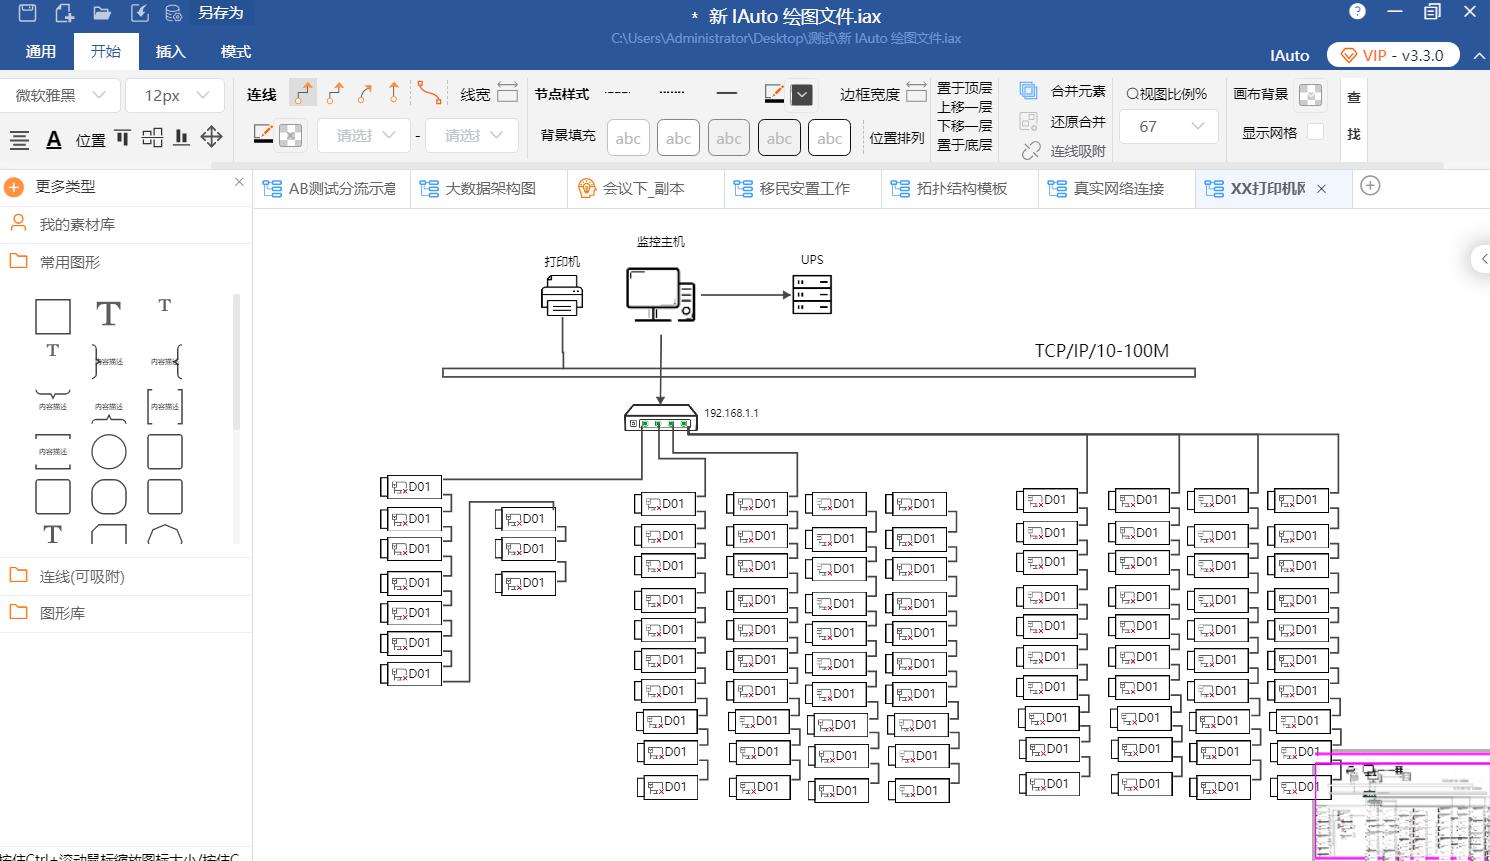Switch to the 插入 ribbon tab

(170, 51)
